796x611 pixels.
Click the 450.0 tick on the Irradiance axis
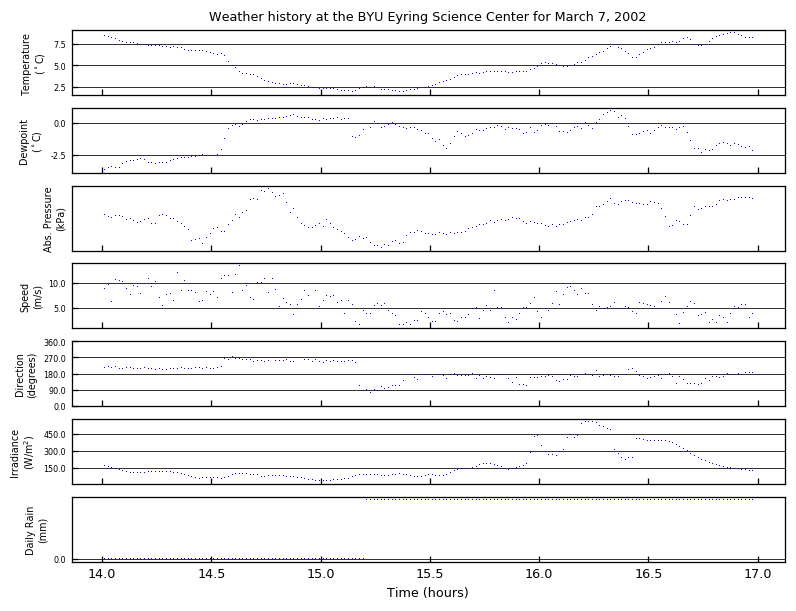[x=55, y=435]
